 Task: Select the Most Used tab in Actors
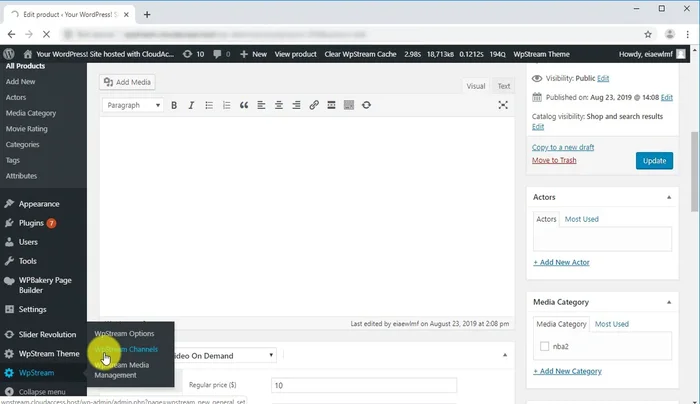point(582,219)
